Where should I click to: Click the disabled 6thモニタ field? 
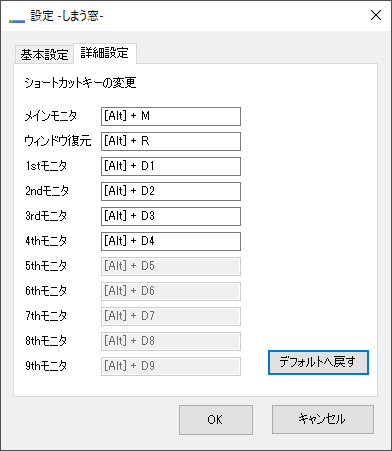click(171, 291)
